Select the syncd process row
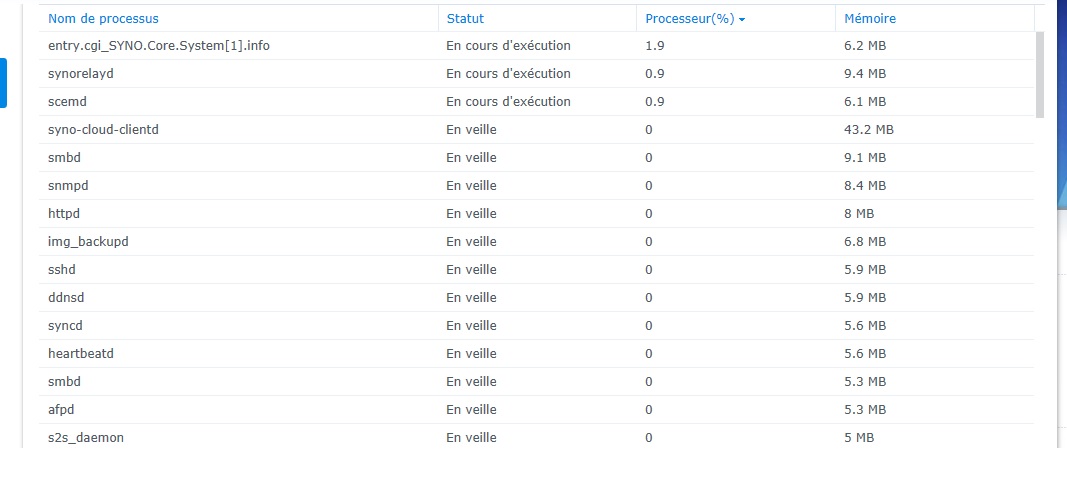Image resolution: width=1067 pixels, height=484 pixels. [x=66, y=326]
